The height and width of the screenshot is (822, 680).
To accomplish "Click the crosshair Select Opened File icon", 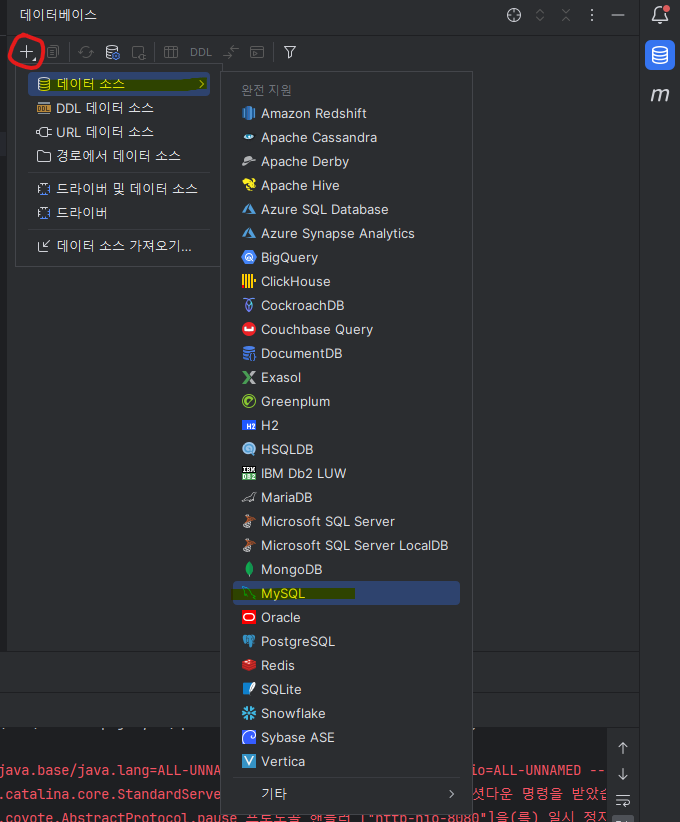I will click(x=514, y=15).
